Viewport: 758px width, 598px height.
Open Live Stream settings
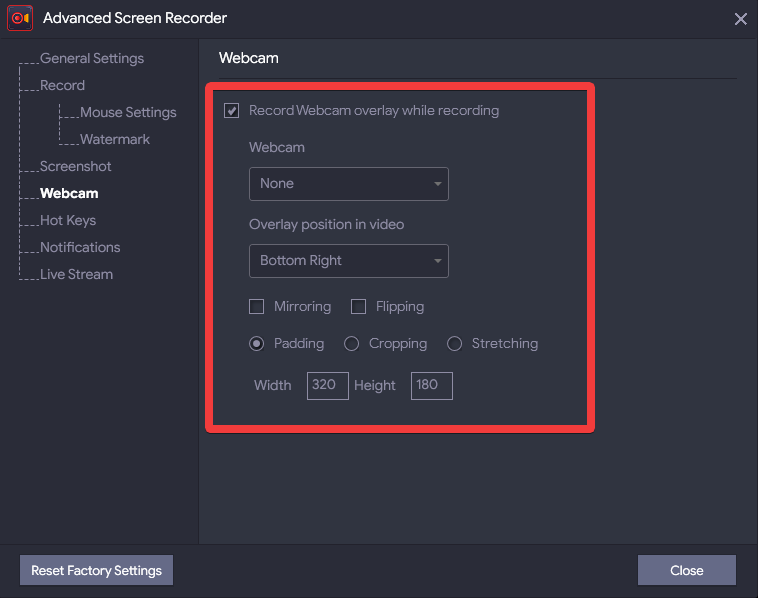76,274
